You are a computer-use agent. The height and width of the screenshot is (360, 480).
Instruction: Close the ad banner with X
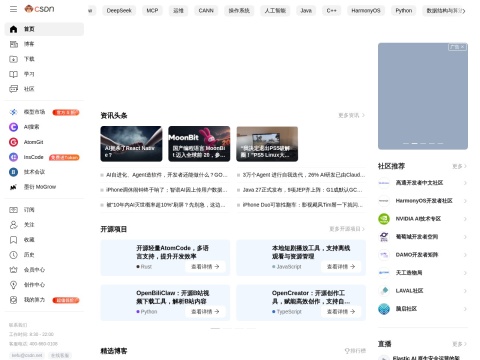[x=462, y=47]
